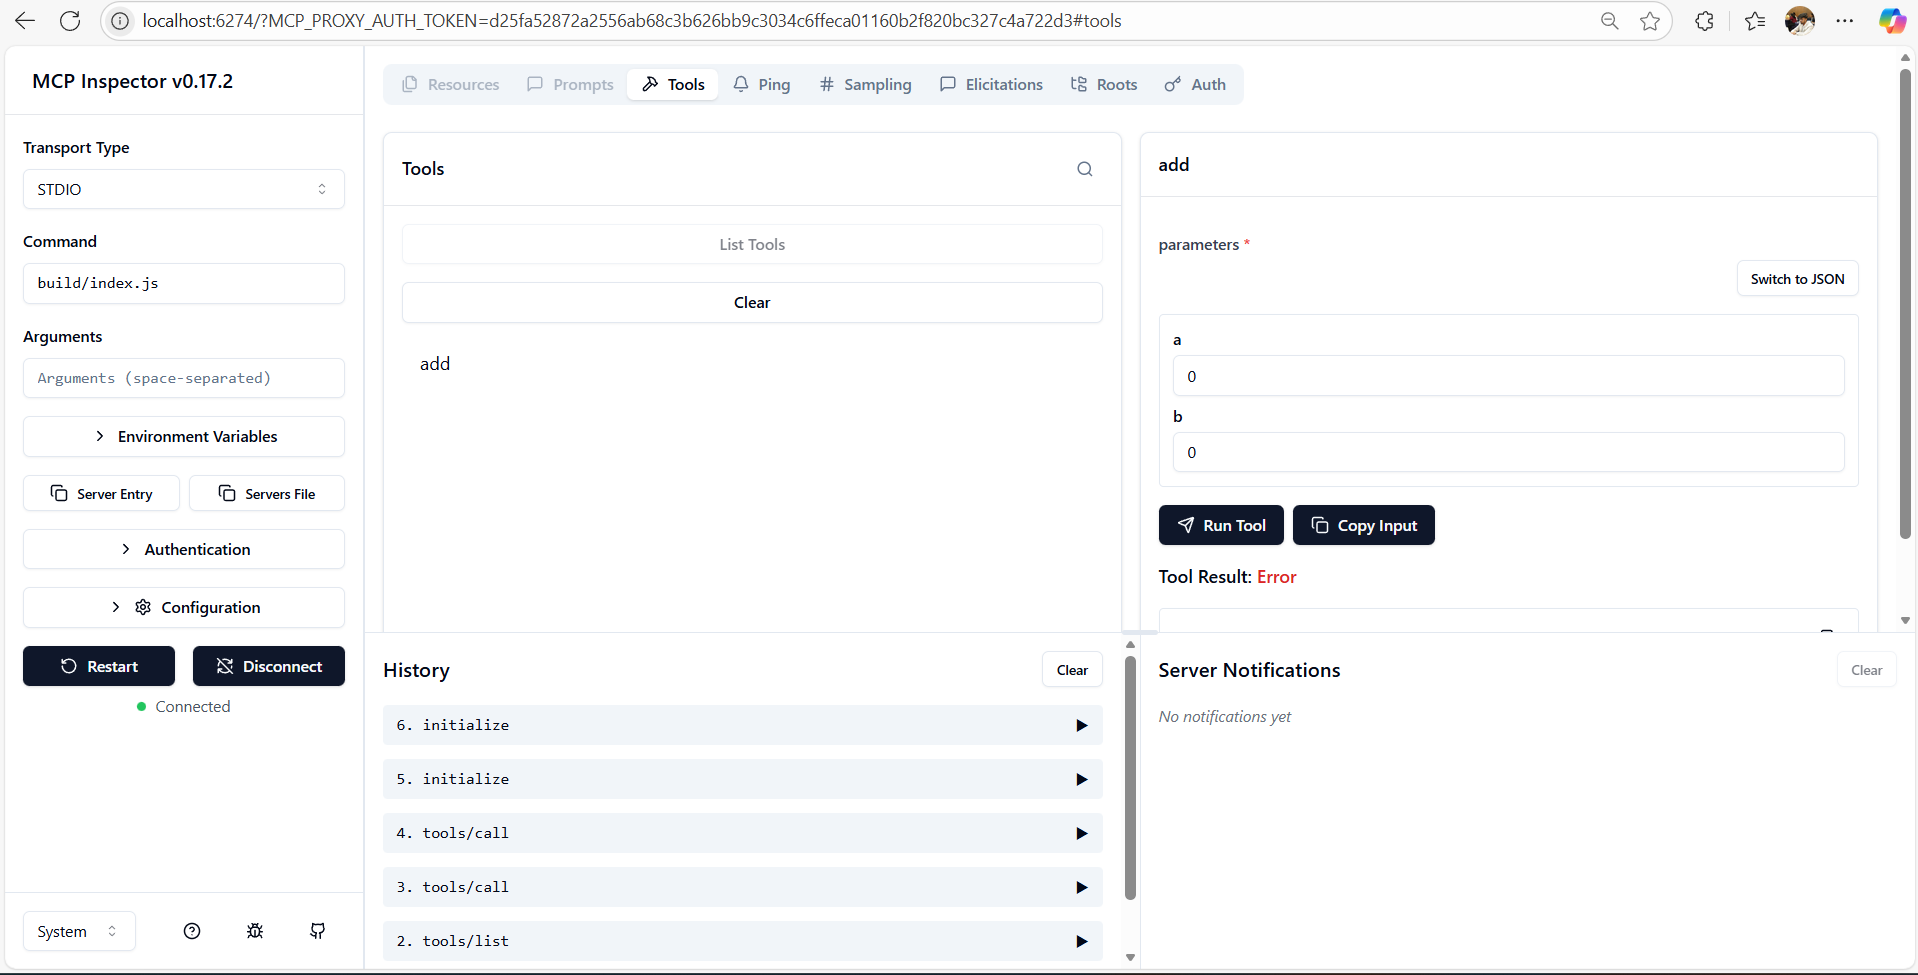Open the System theme selector

tap(78, 930)
